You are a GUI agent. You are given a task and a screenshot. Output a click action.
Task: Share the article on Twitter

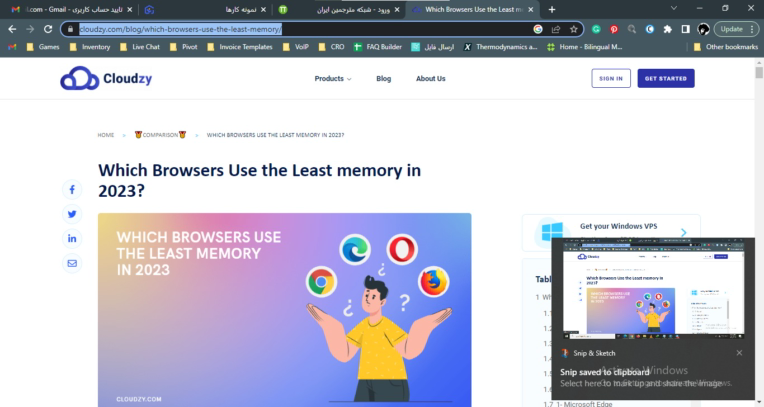(72, 214)
